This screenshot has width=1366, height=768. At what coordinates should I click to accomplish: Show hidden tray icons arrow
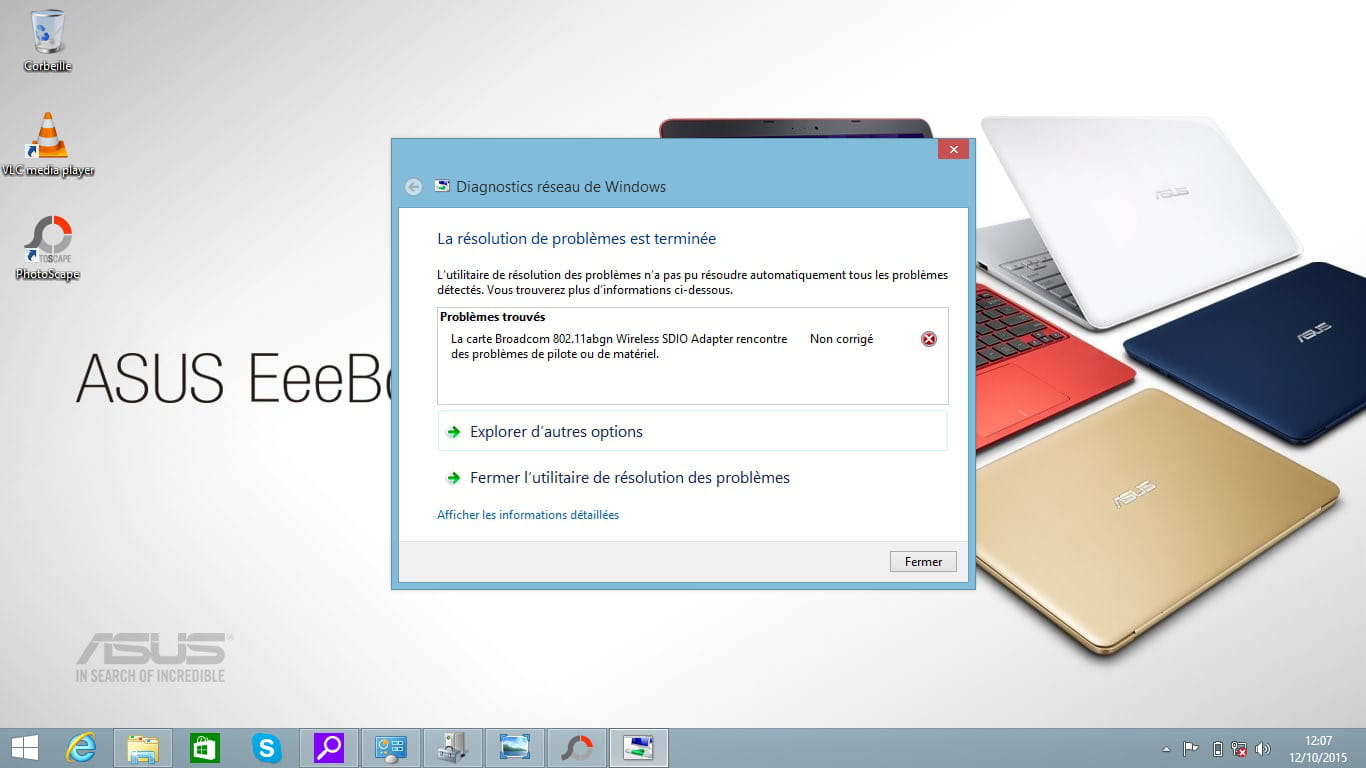point(1166,749)
